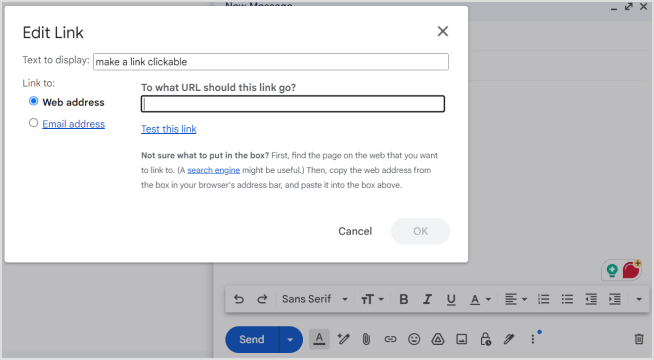Click the Undo icon in formatting toolbar

coord(239,299)
